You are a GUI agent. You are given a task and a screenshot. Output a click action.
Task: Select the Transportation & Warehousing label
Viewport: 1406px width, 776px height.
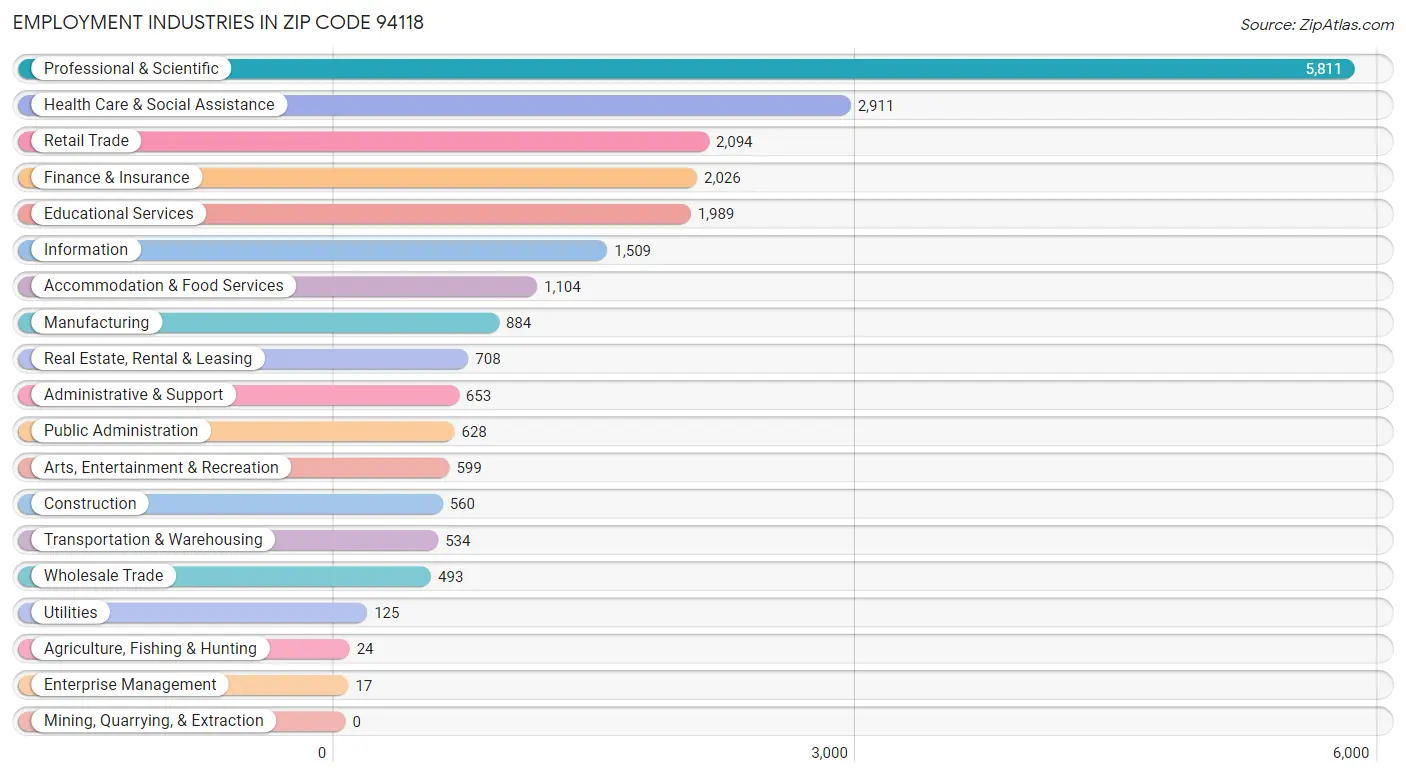coord(153,540)
